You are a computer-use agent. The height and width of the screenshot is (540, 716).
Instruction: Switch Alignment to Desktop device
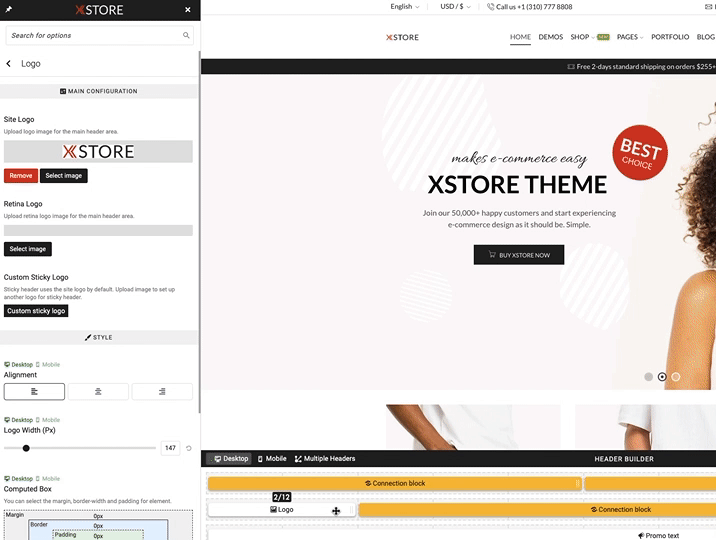(x=18, y=365)
